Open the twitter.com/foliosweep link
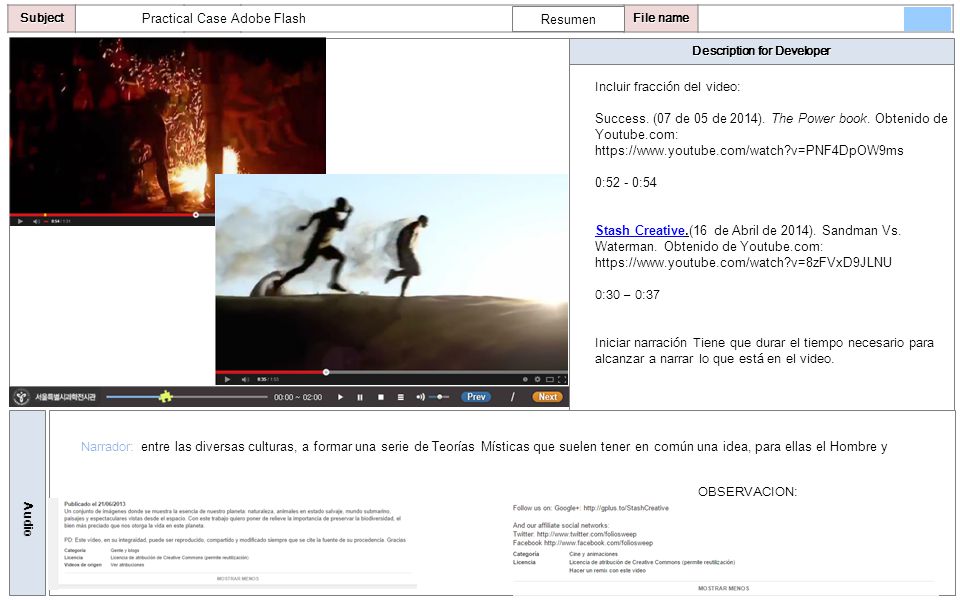This screenshot has width=960, height=600. tap(587, 534)
